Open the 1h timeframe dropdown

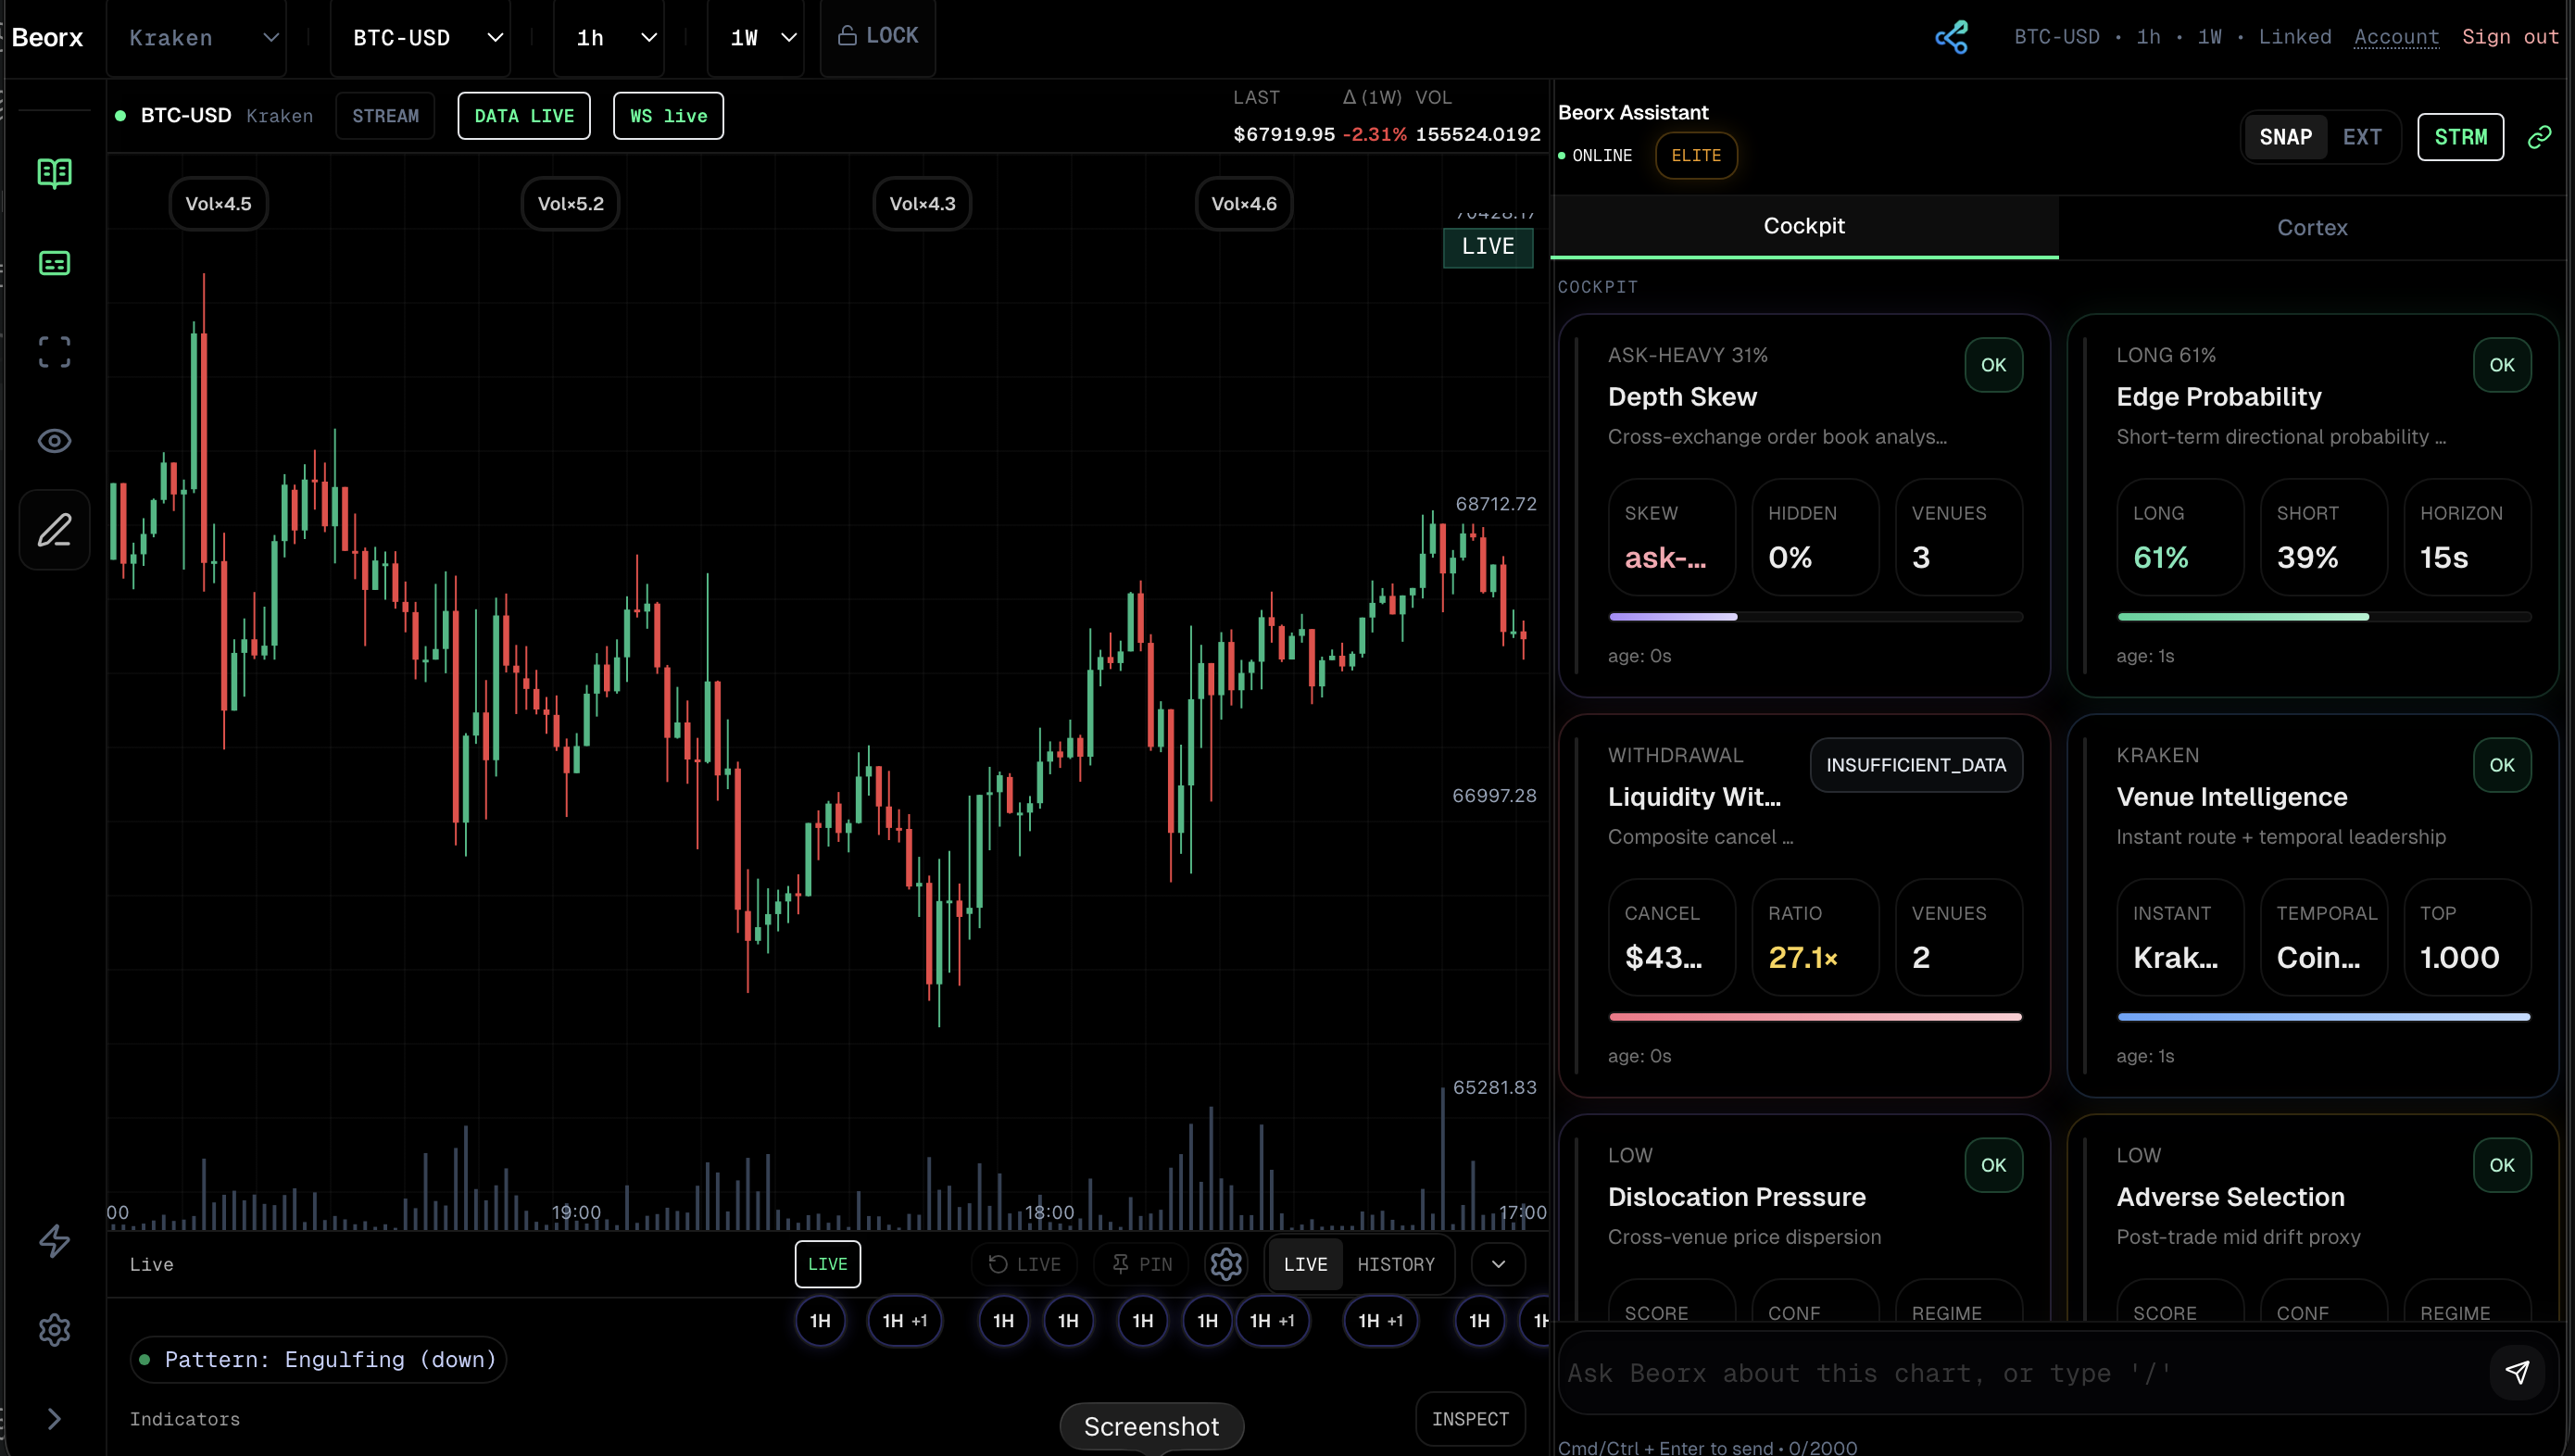(609, 38)
